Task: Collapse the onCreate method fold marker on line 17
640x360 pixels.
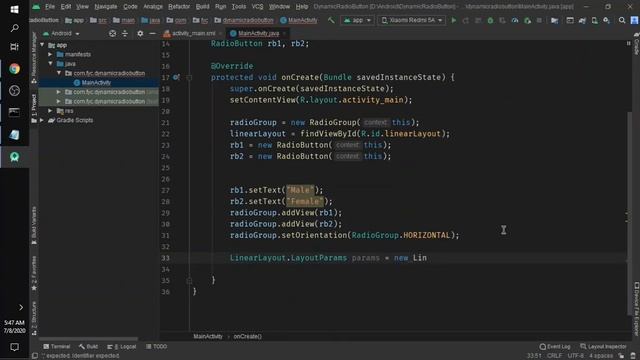Action: tap(189, 77)
